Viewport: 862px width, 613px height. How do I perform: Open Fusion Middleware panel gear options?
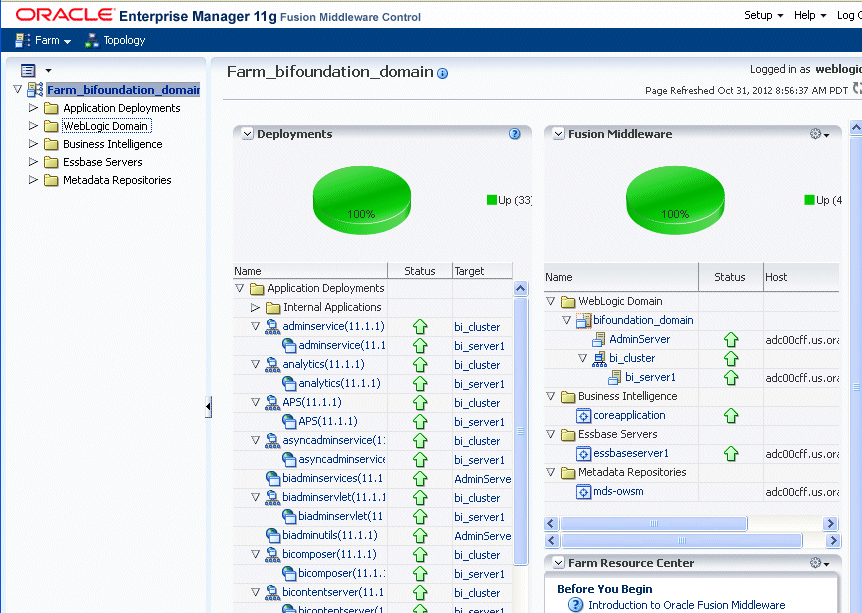(x=819, y=134)
